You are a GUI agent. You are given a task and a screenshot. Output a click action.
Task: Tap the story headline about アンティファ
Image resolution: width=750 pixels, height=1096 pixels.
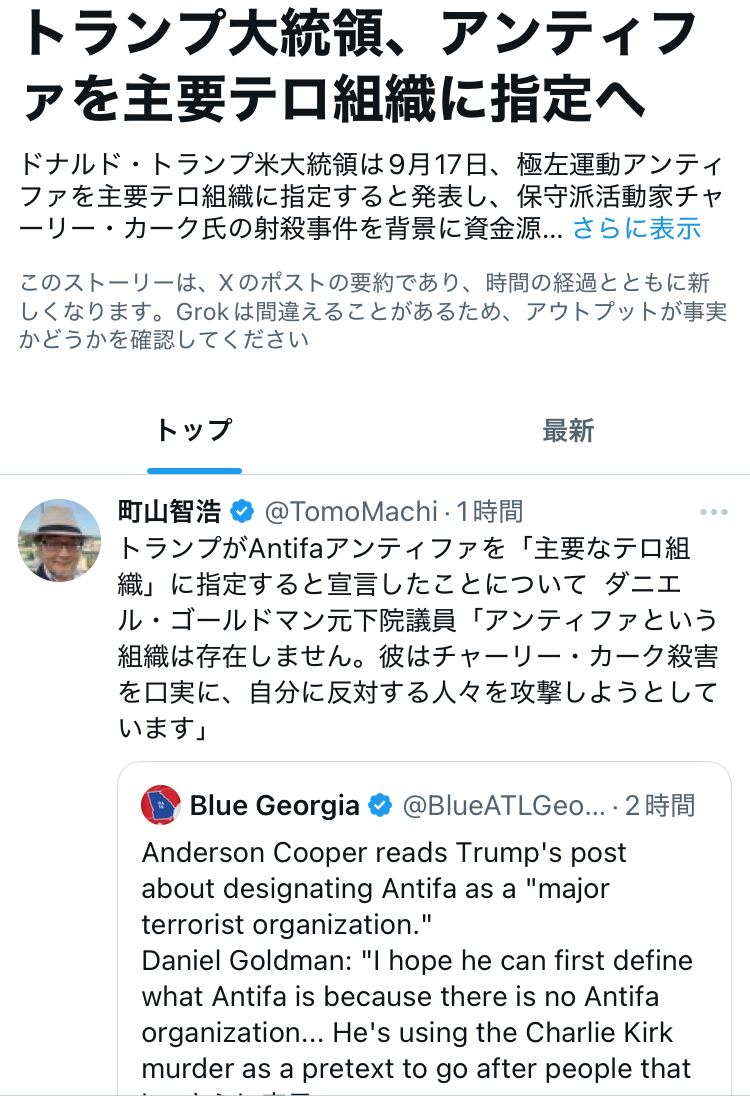[x=360, y=67]
